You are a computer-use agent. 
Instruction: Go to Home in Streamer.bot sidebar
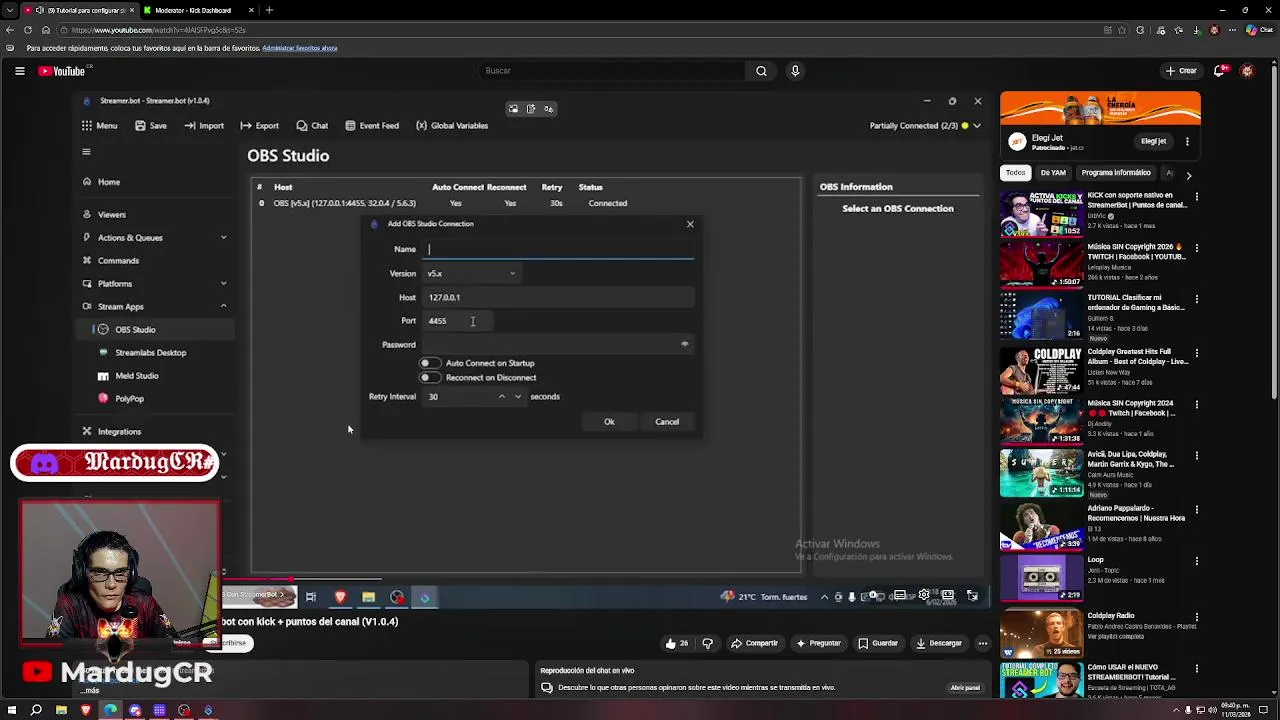coord(109,182)
